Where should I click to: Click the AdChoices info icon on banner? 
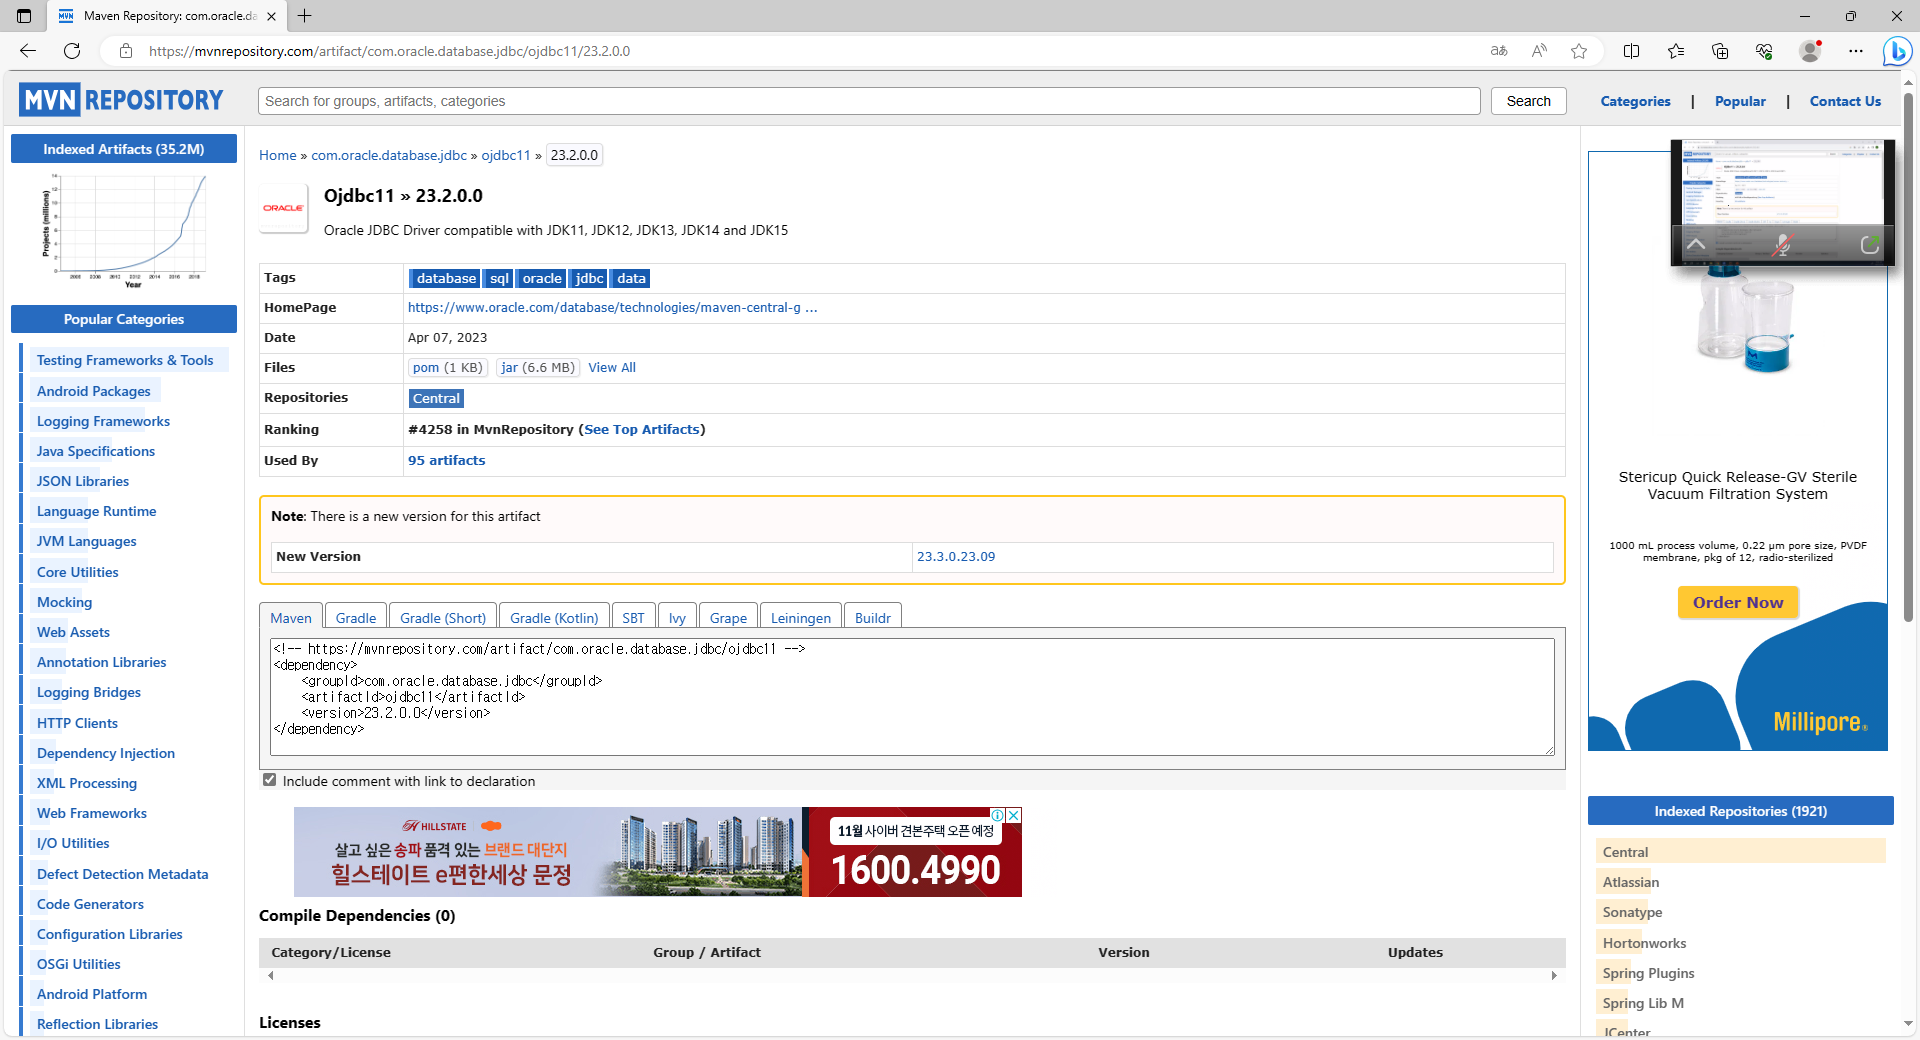(997, 815)
